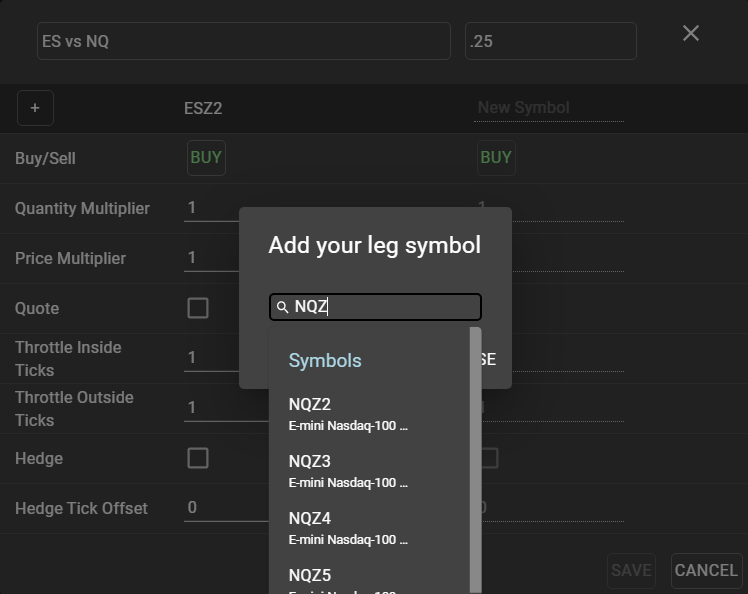The image size is (748, 594).
Task: Click the SAVE button
Action: 631,570
